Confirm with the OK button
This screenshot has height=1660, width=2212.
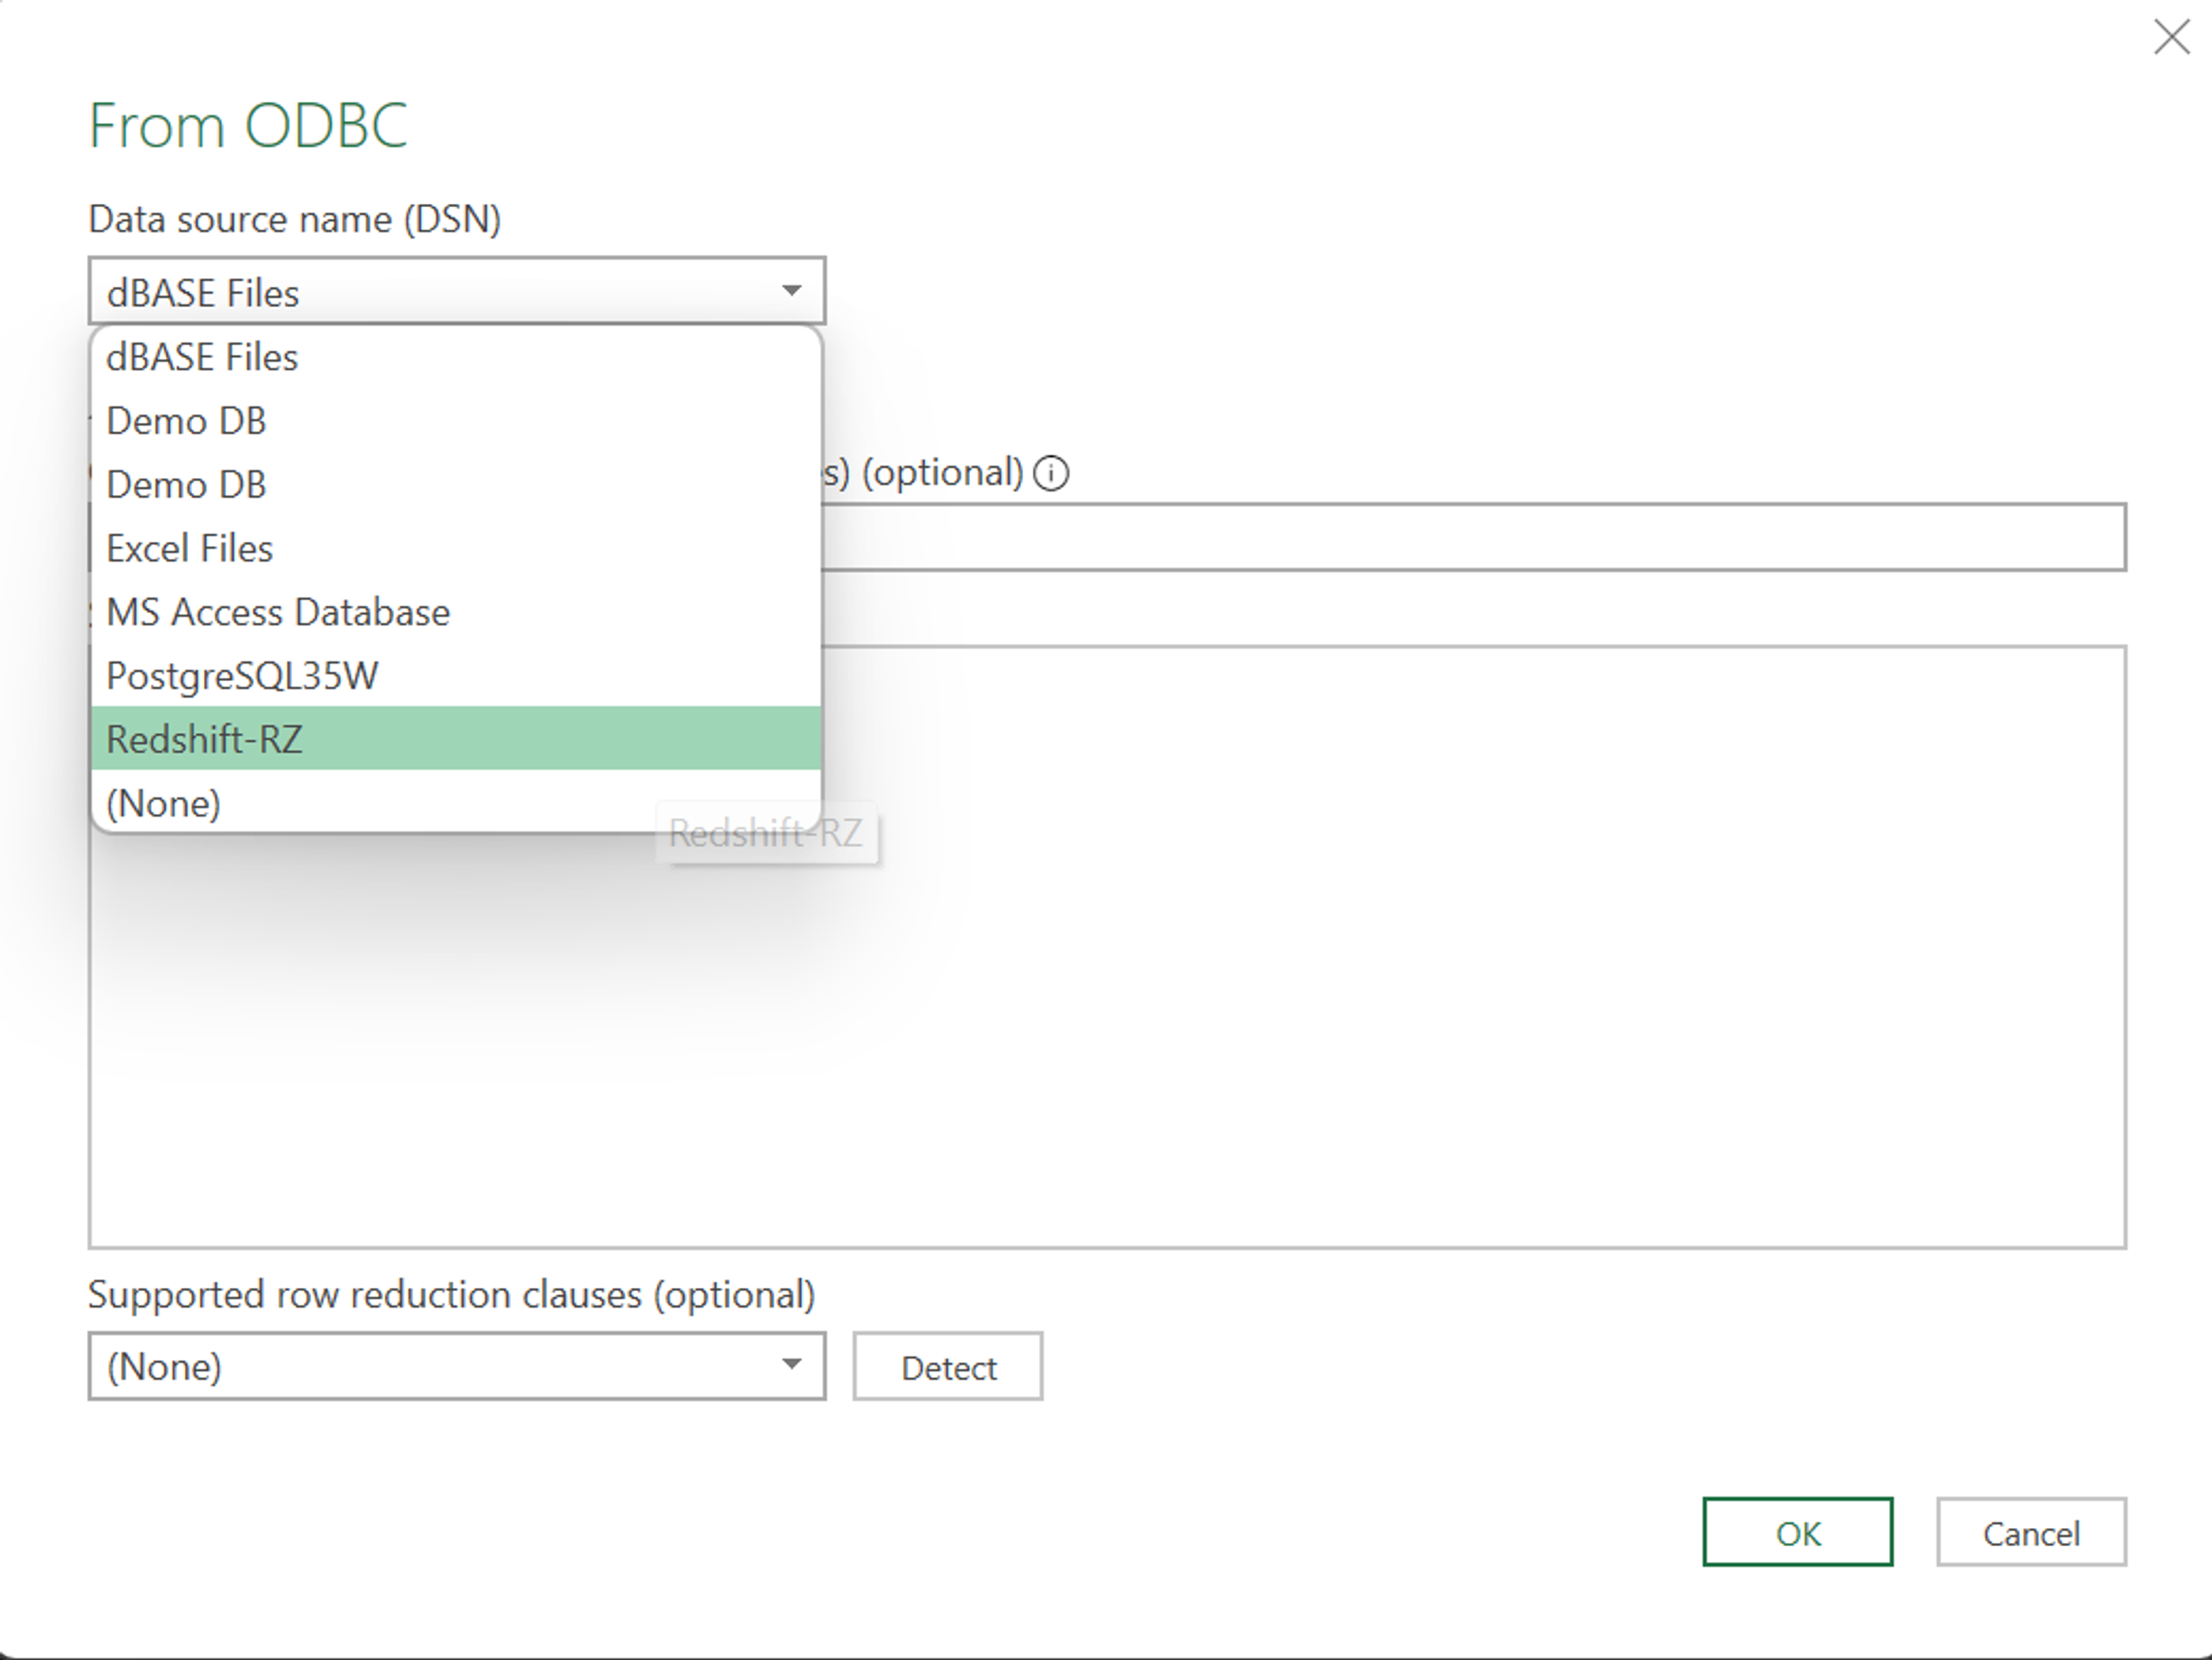click(x=1798, y=1532)
